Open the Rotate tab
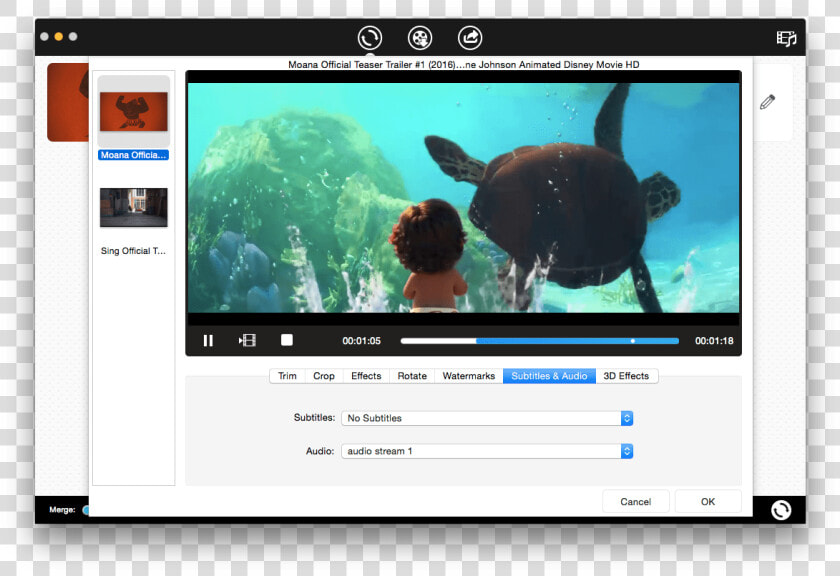The width and height of the screenshot is (840, 576). [x=412, y=376]
